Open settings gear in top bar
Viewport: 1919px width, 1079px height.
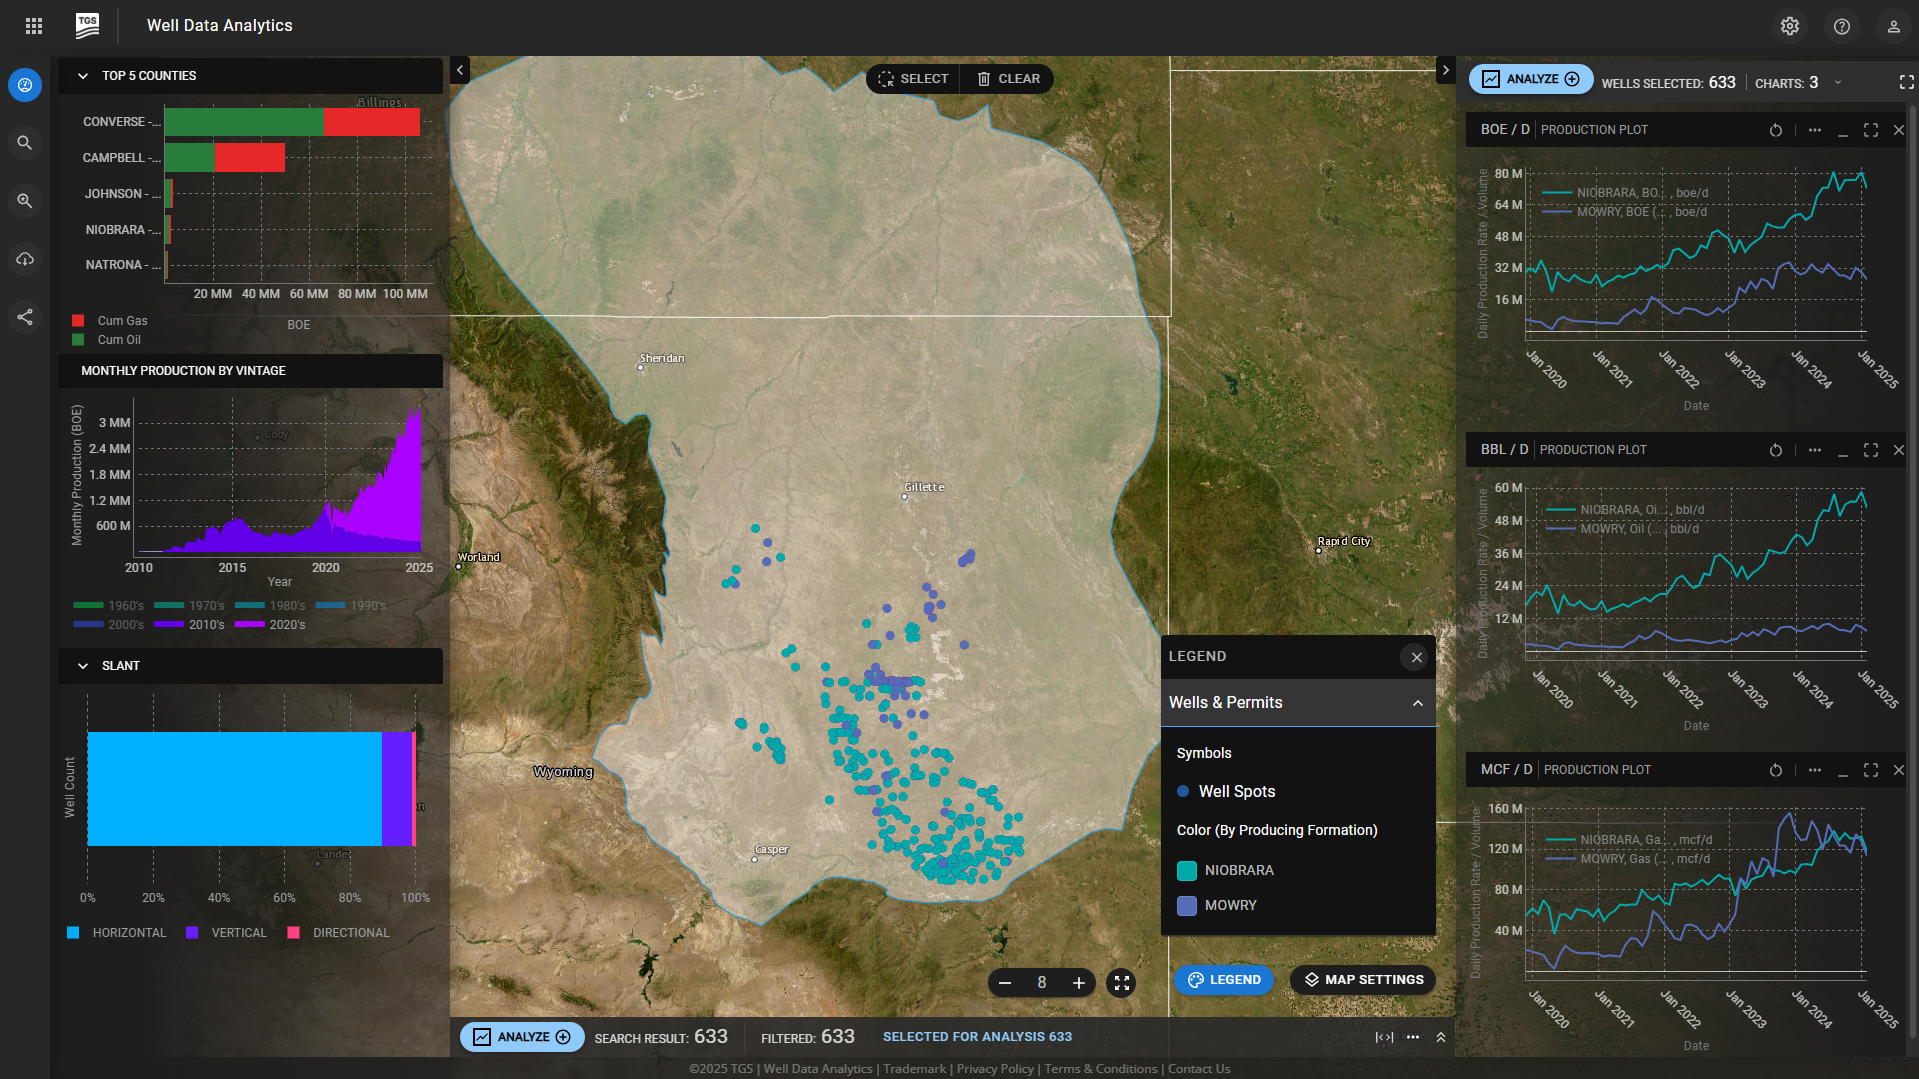tap(1789, 26)
